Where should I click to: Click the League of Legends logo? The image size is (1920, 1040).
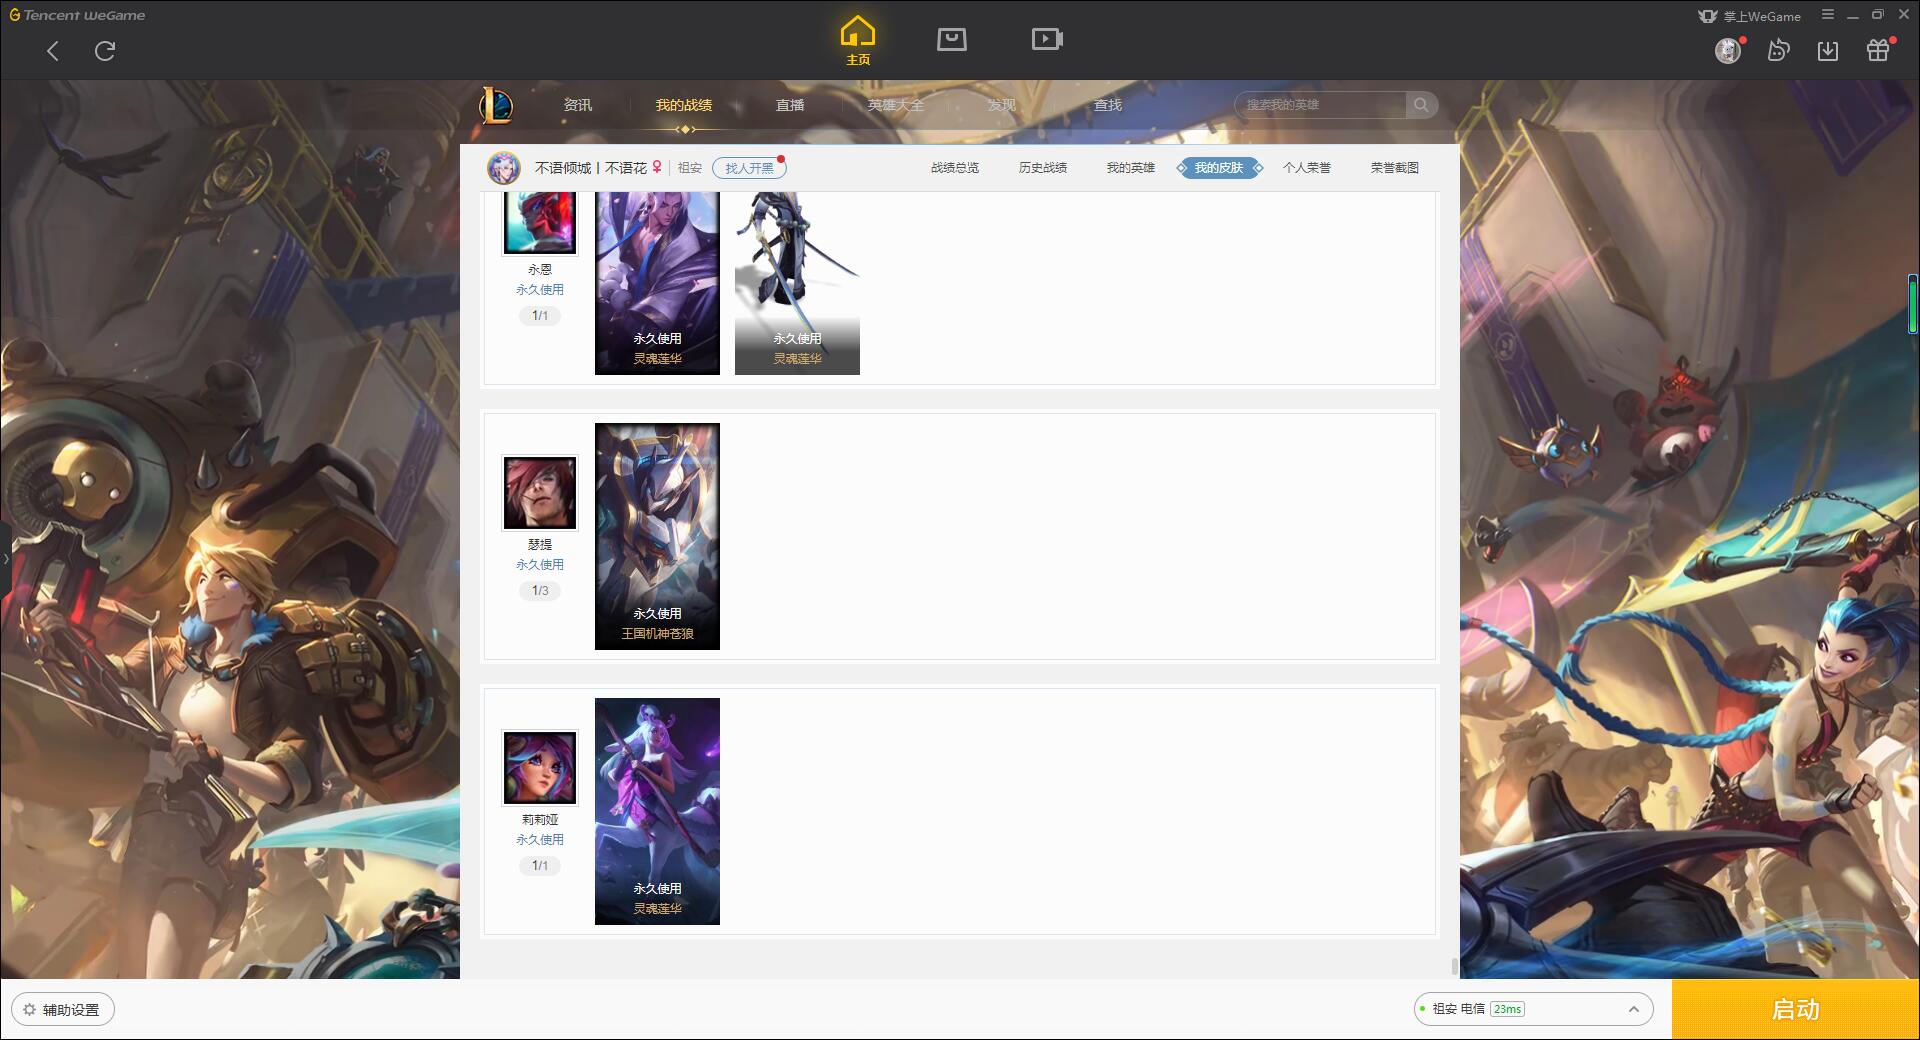(x=496, y=105)
